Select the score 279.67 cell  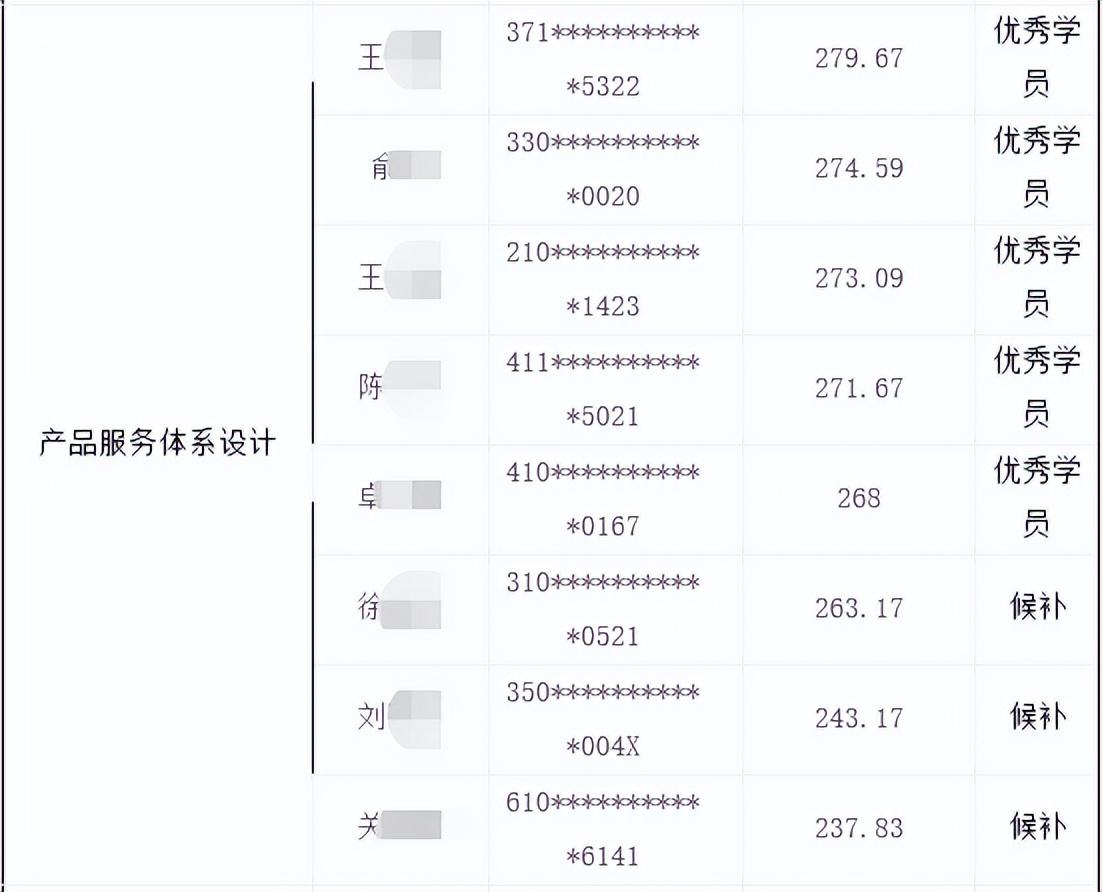pos(858,59)
